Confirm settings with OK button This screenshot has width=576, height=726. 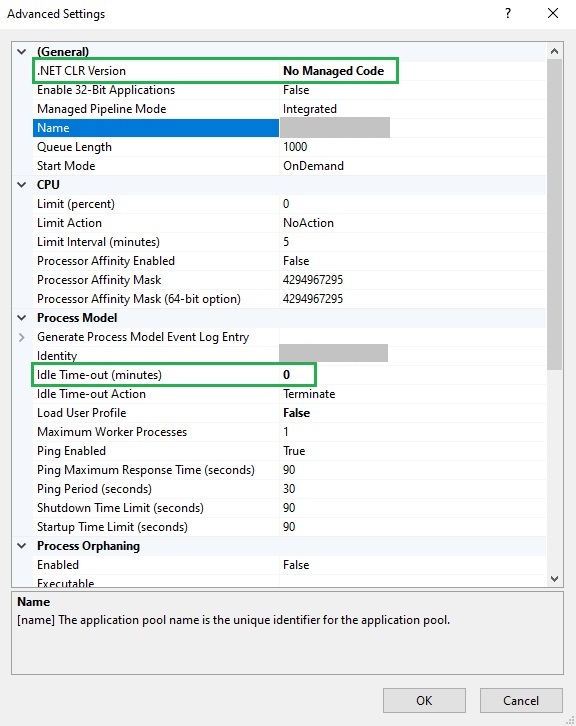424,701
